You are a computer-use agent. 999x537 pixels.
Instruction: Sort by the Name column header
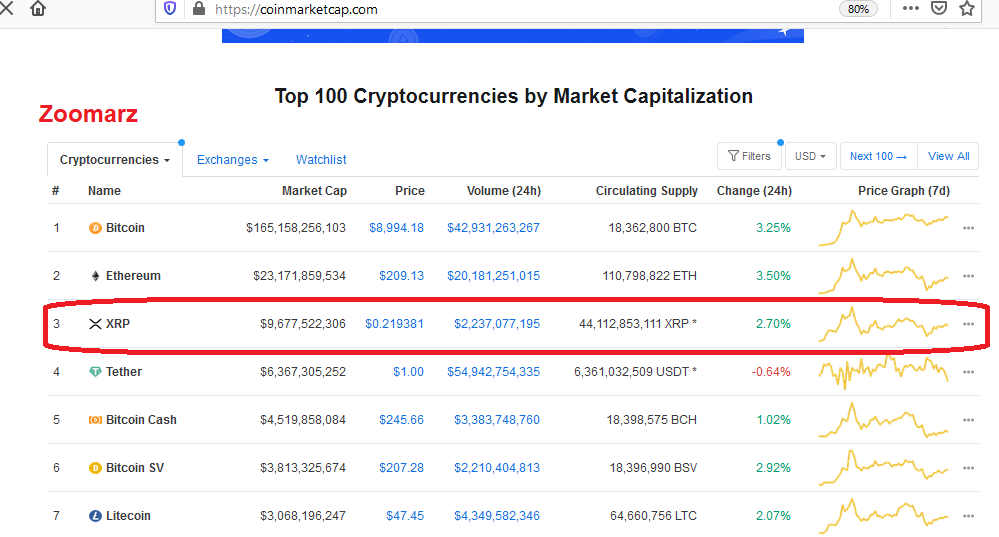(104, 191)
